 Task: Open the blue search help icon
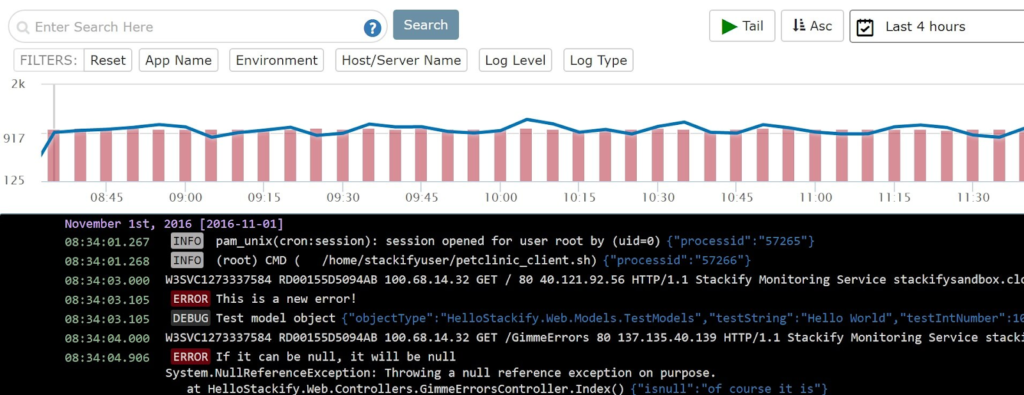pyautogui.click(x=372, y=28)
